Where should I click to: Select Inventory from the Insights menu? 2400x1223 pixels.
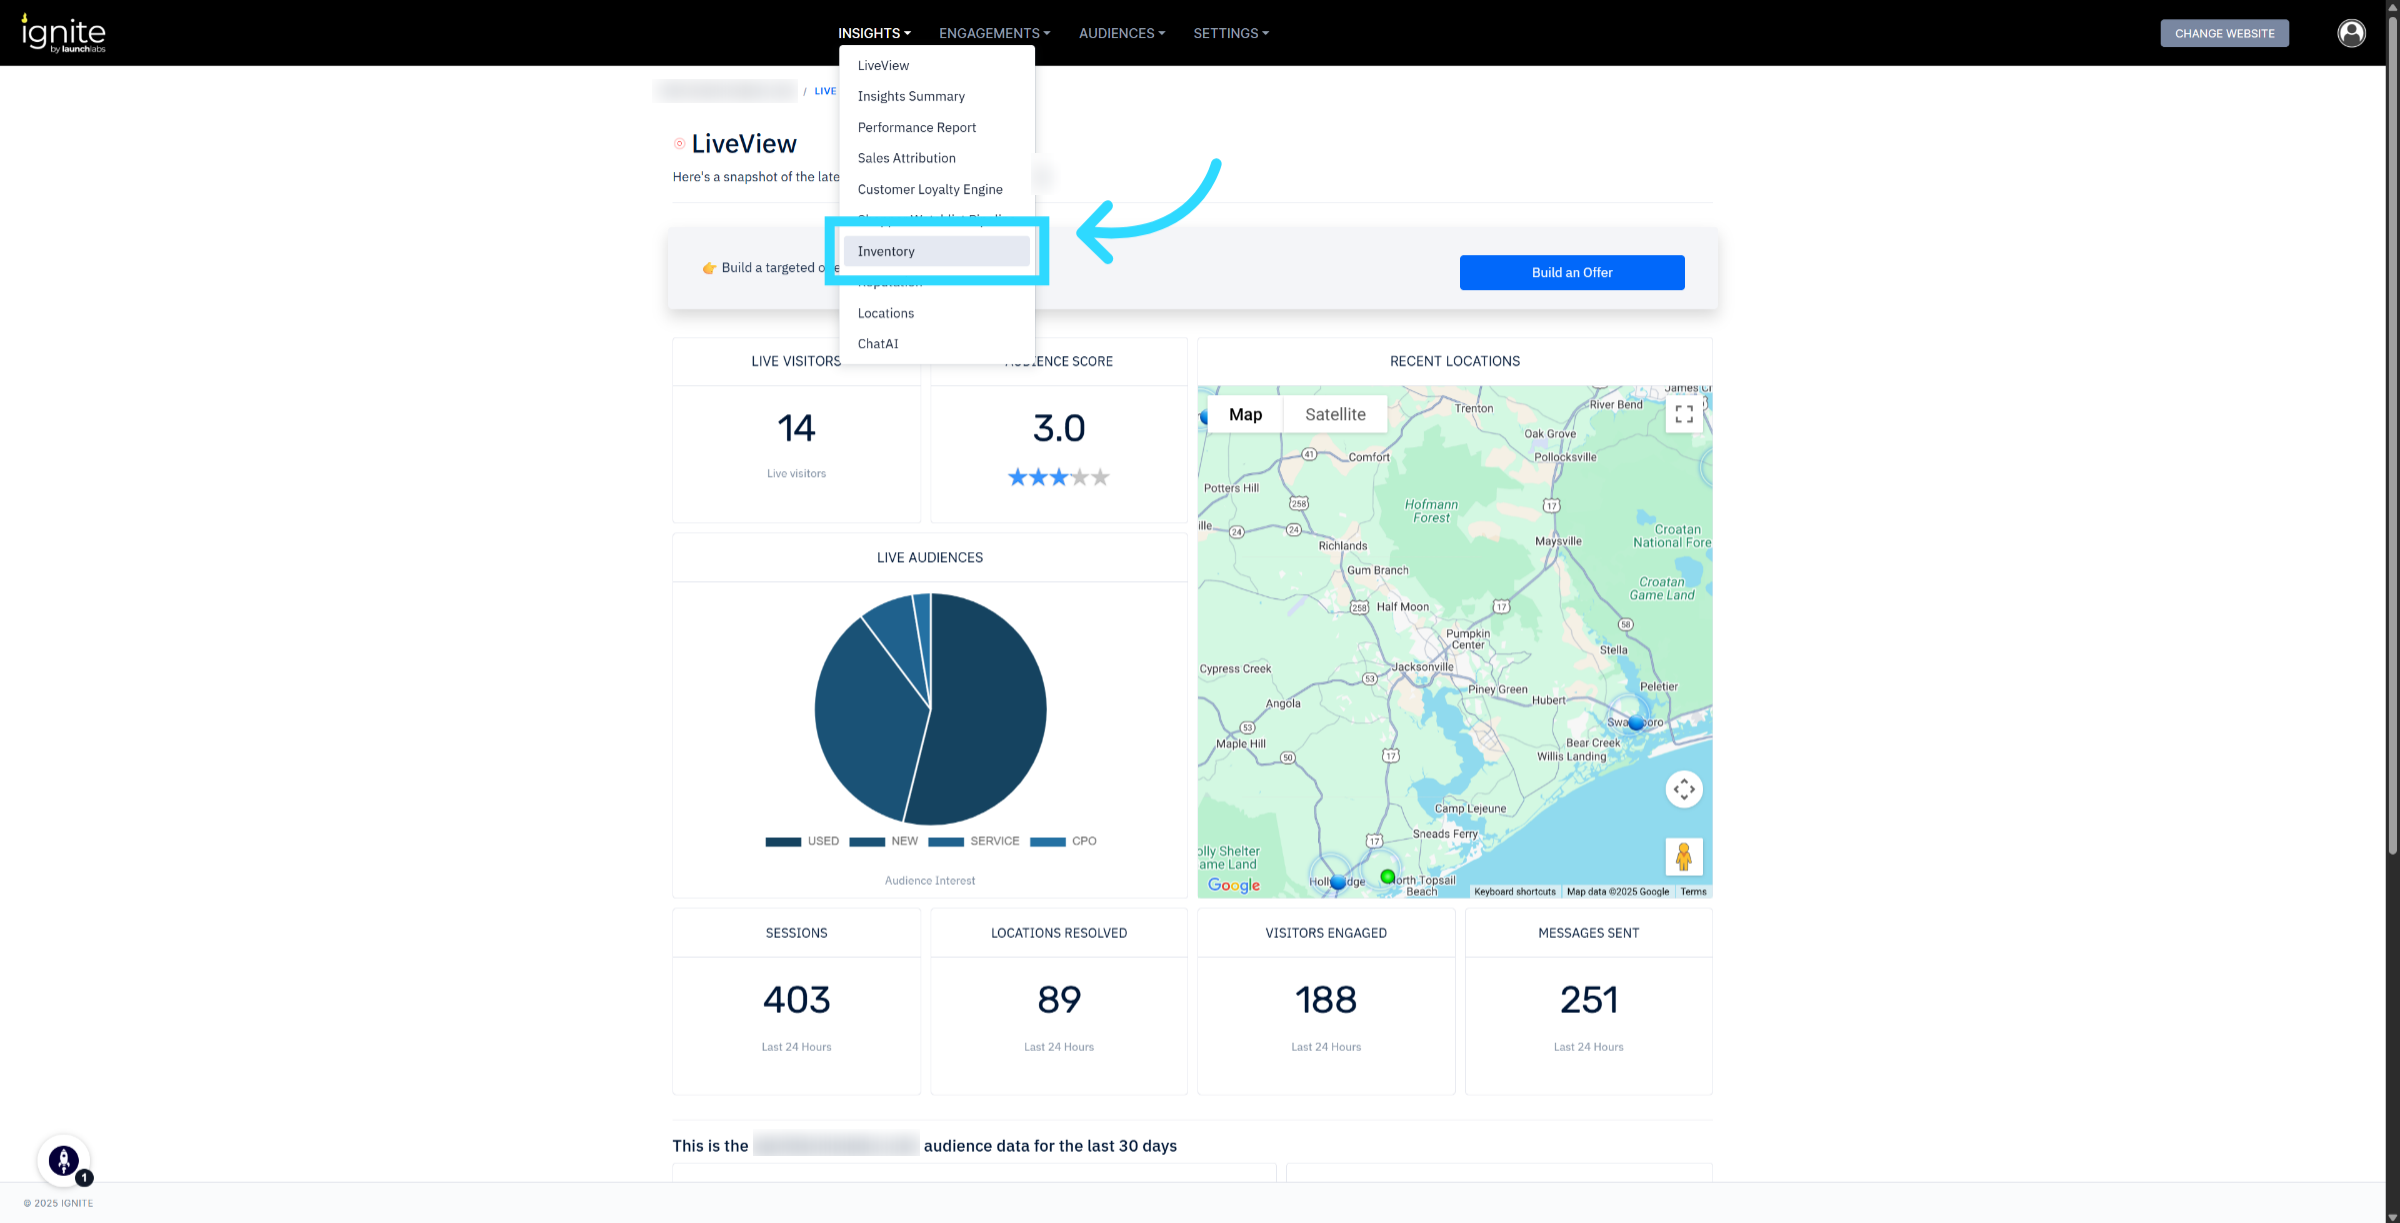[886, 251]
